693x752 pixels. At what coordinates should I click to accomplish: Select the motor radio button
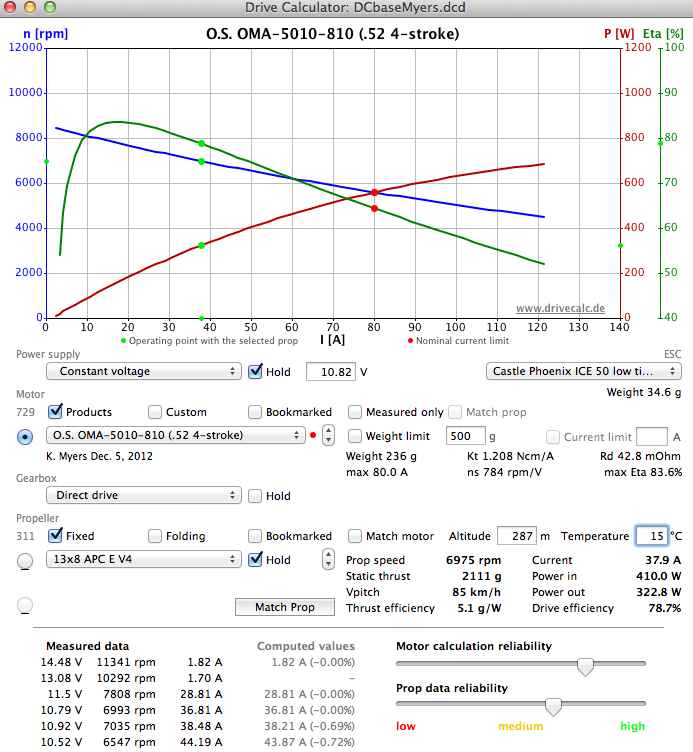point(25,437)
